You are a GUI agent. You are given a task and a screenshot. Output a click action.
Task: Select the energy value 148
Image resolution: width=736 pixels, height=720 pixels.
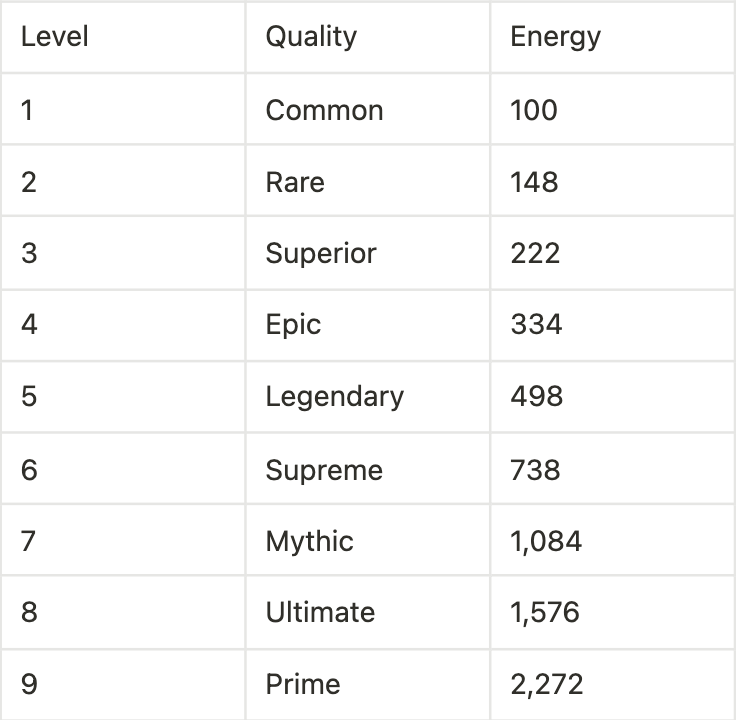534,182
